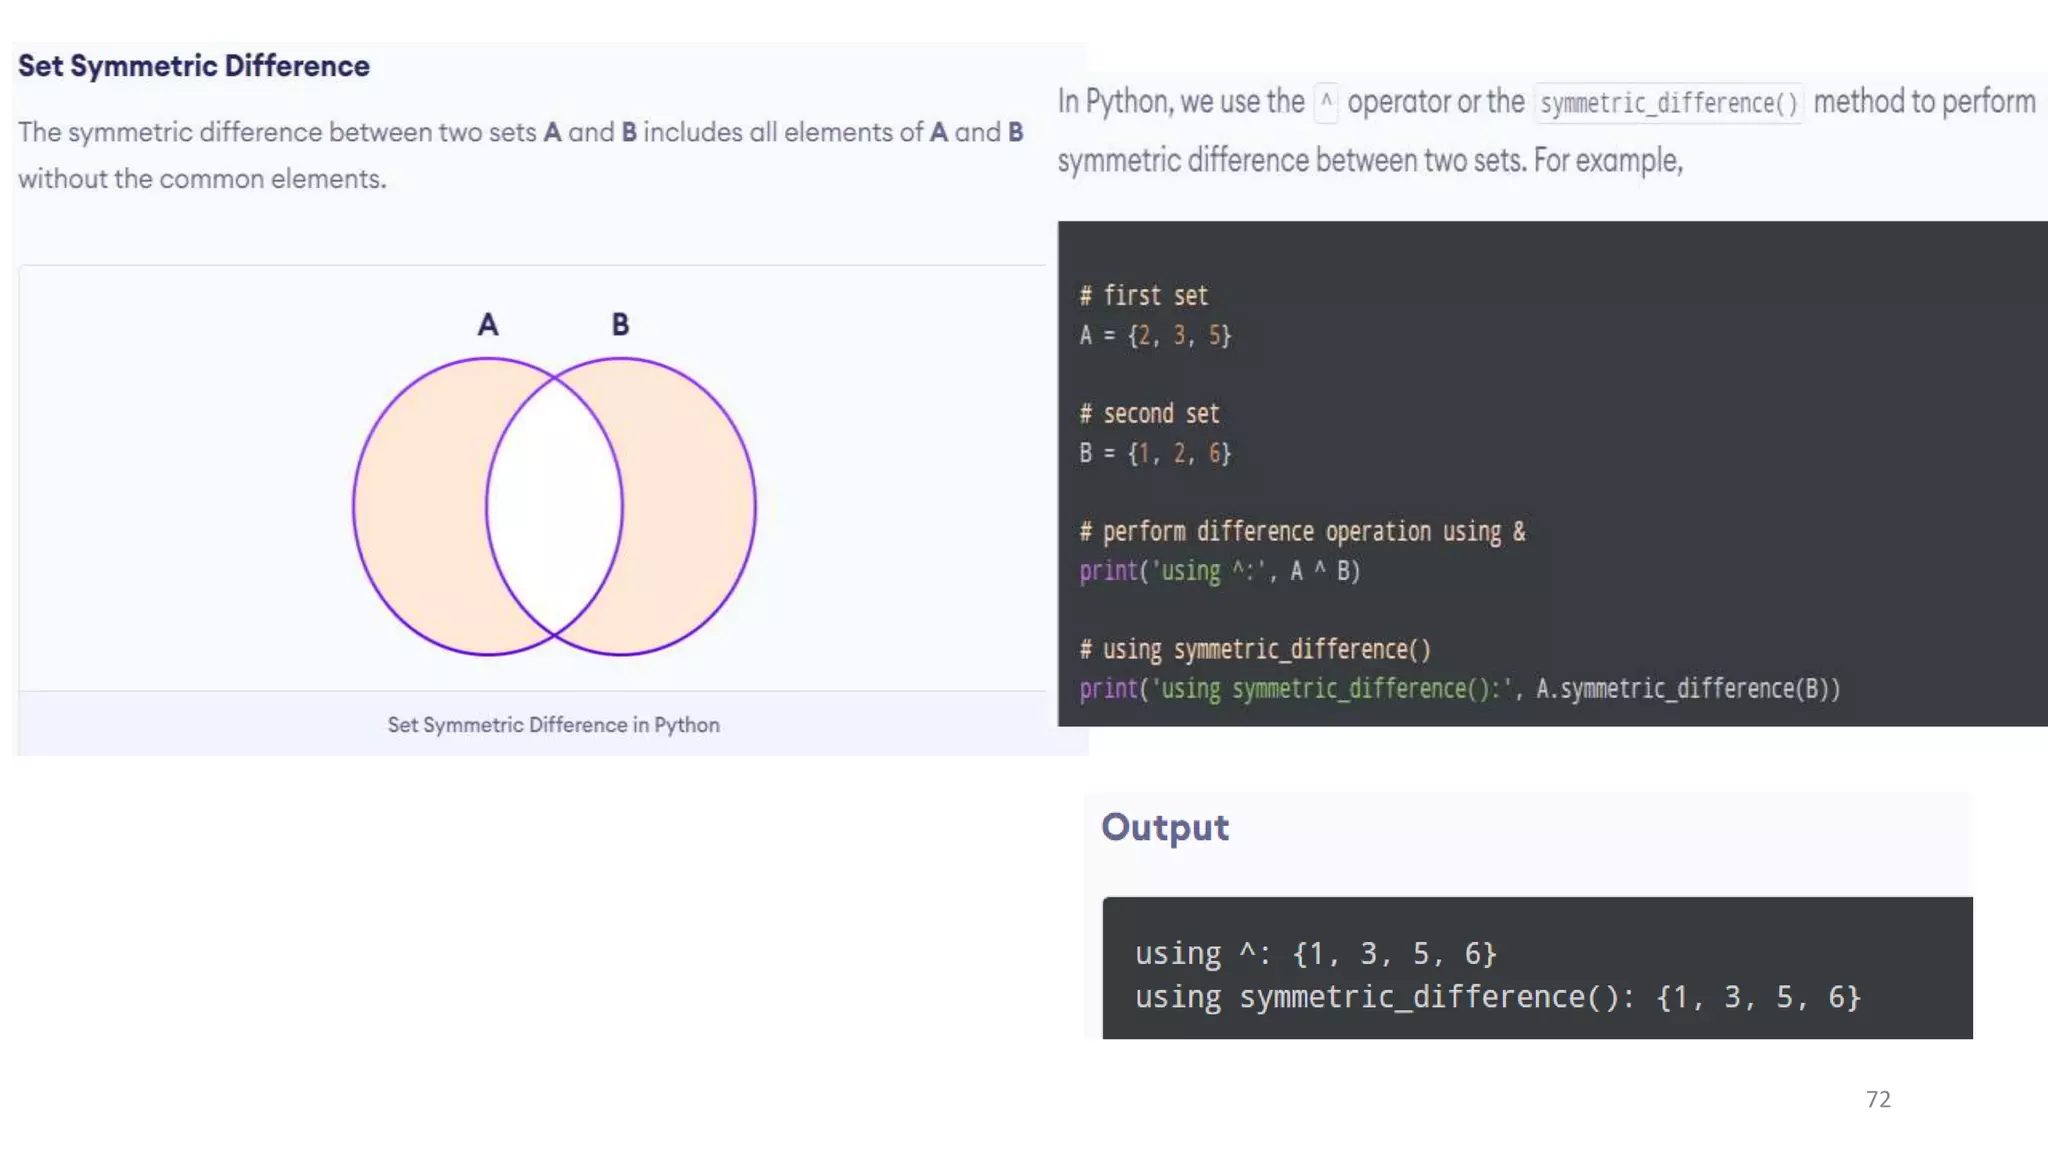Click the 'Output' heading
2048x1152 pixels.
tap(1165, 827)
